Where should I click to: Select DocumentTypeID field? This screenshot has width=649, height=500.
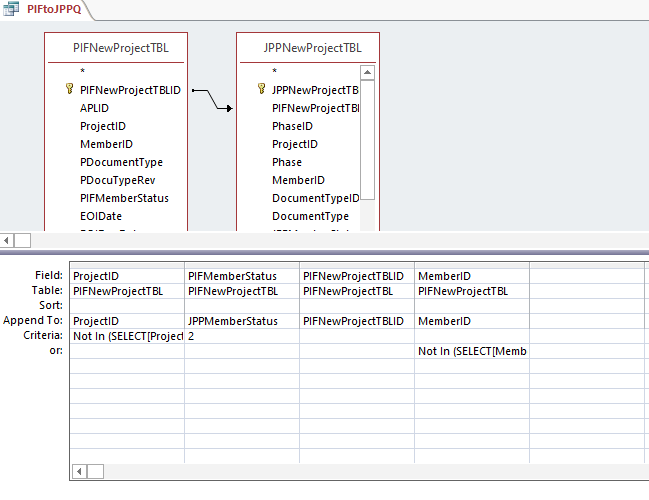coord(315,198)
